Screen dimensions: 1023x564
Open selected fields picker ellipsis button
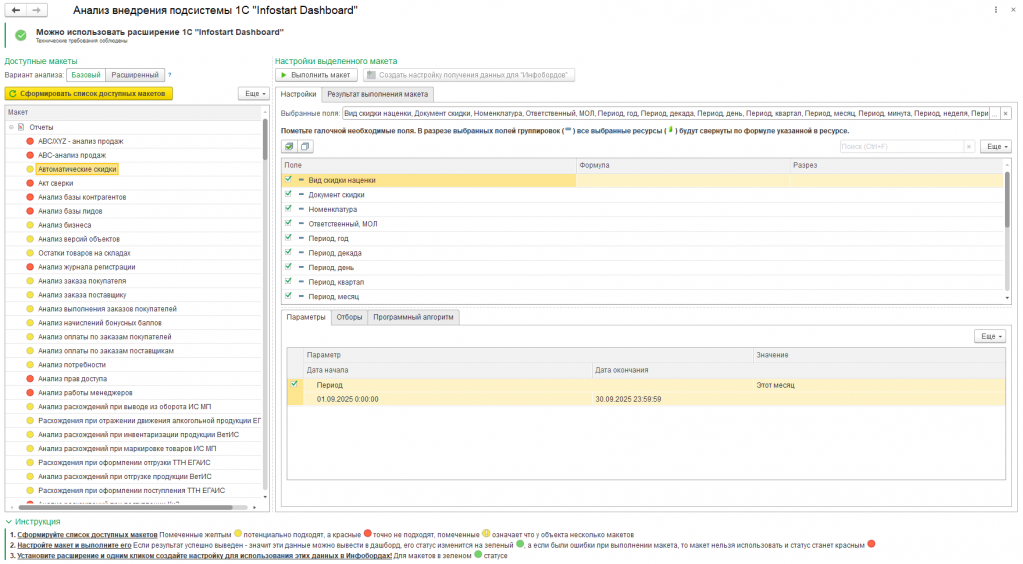(994, 114)
